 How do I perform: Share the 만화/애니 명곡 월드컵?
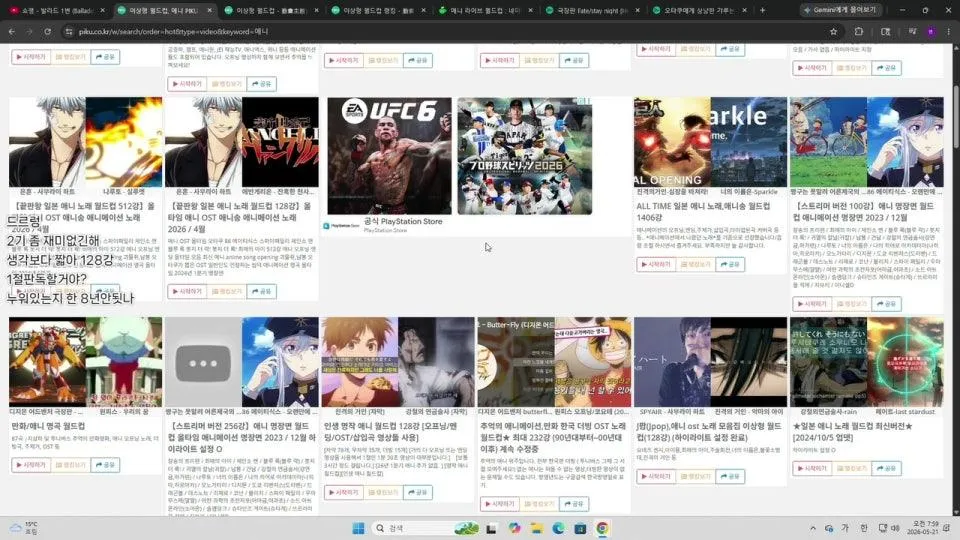point(105,465)
